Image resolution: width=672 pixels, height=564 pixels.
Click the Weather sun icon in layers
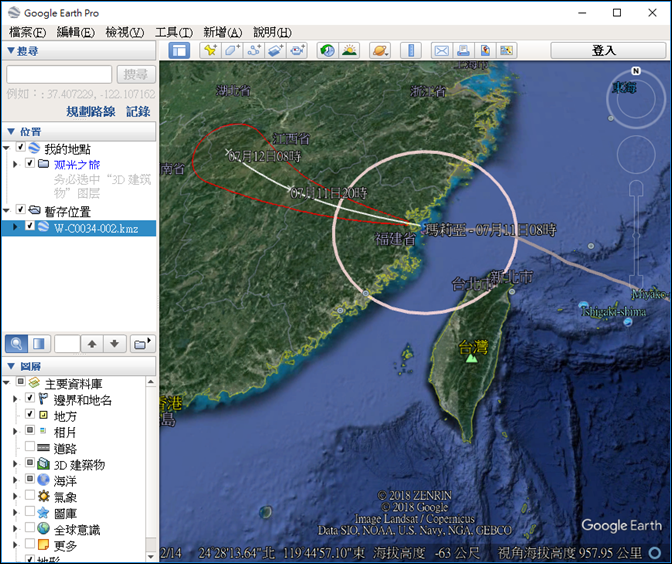click(x=43, y=496)
